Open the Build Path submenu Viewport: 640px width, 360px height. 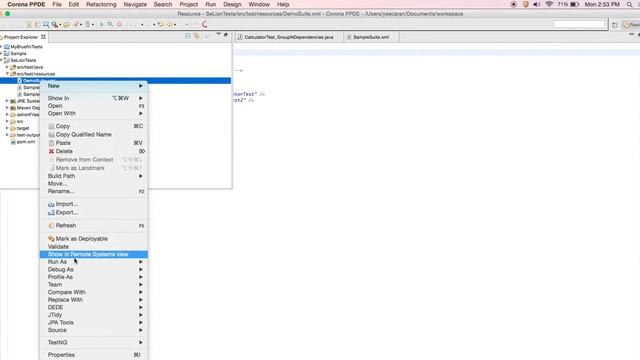[94, 176]
